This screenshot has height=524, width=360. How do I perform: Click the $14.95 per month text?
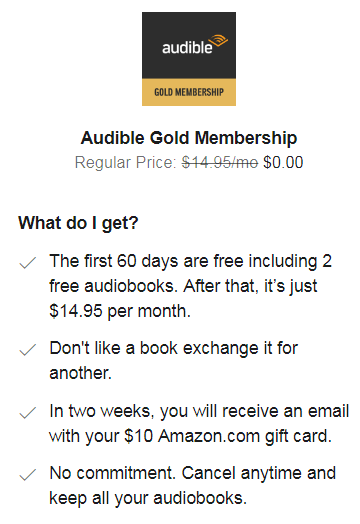point(120,311)
